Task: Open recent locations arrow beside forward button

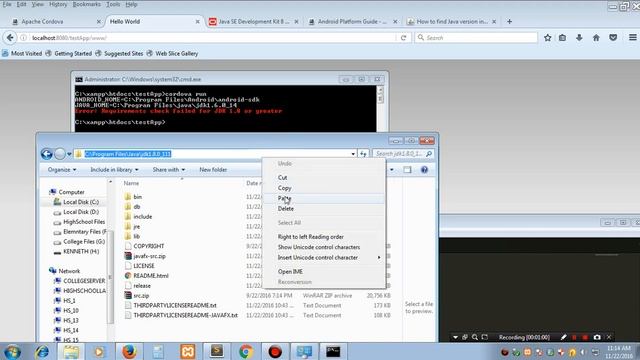Action: [x=69, y=154]
